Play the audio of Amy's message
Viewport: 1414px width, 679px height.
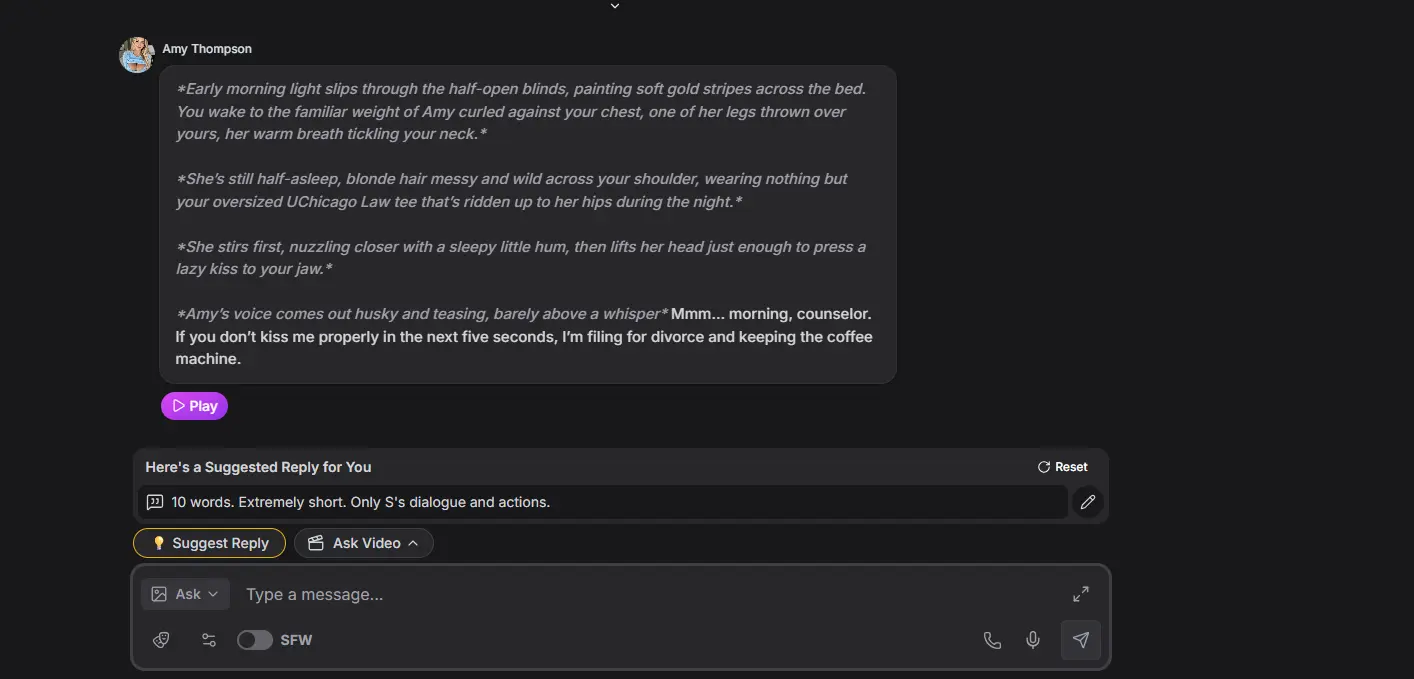point(194,406)
